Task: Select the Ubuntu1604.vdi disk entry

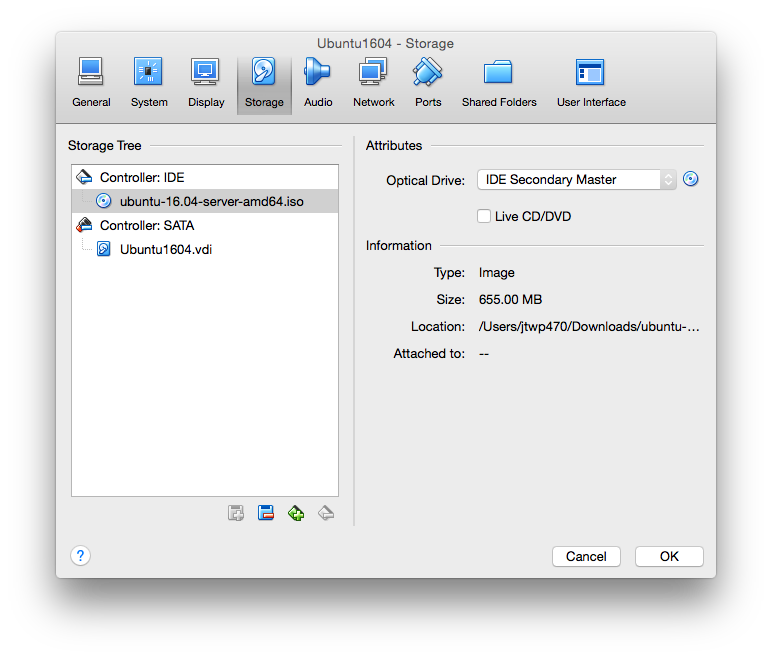Action: point(165,250)
